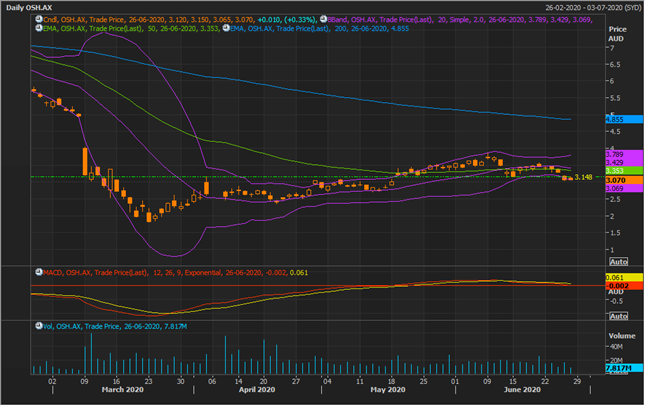This screenshot has width=645, height=406.
Task: Click the icon beside the BBand legend entry
Action: (324, 19)
